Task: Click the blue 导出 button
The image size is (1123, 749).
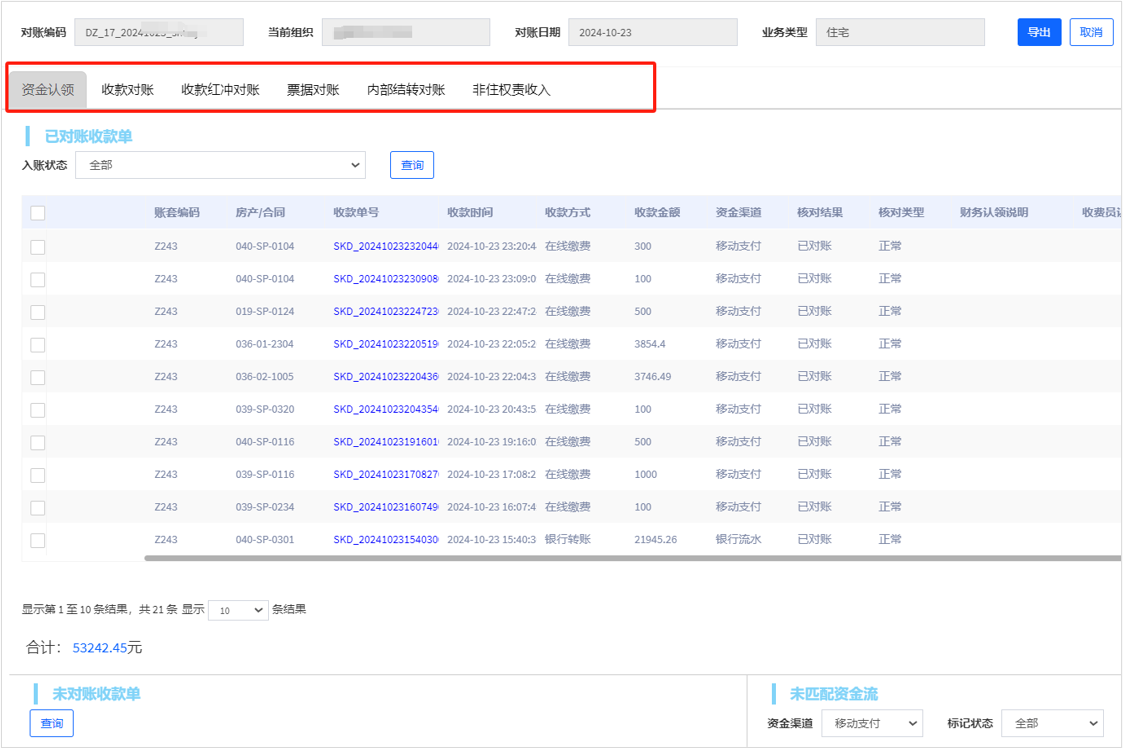Action: (x=1039, y=32)
